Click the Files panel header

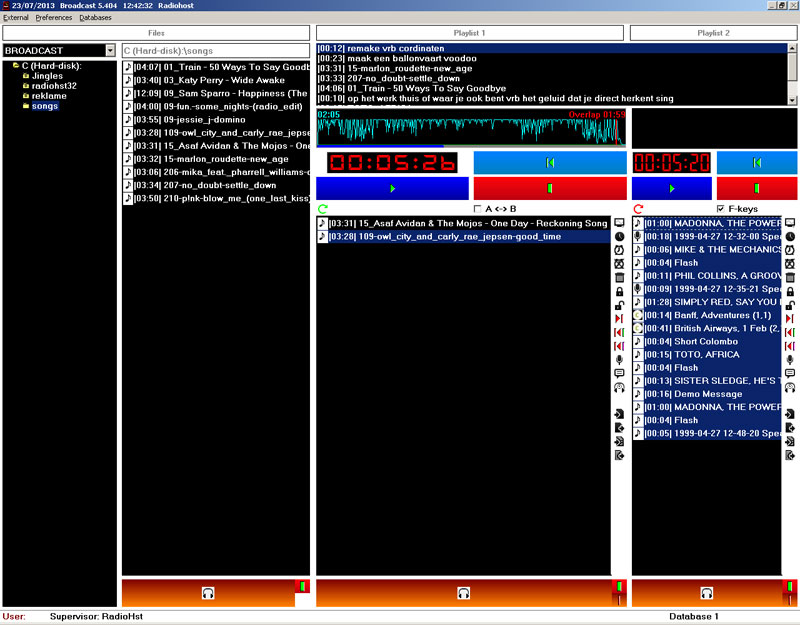tap(156, 33)
